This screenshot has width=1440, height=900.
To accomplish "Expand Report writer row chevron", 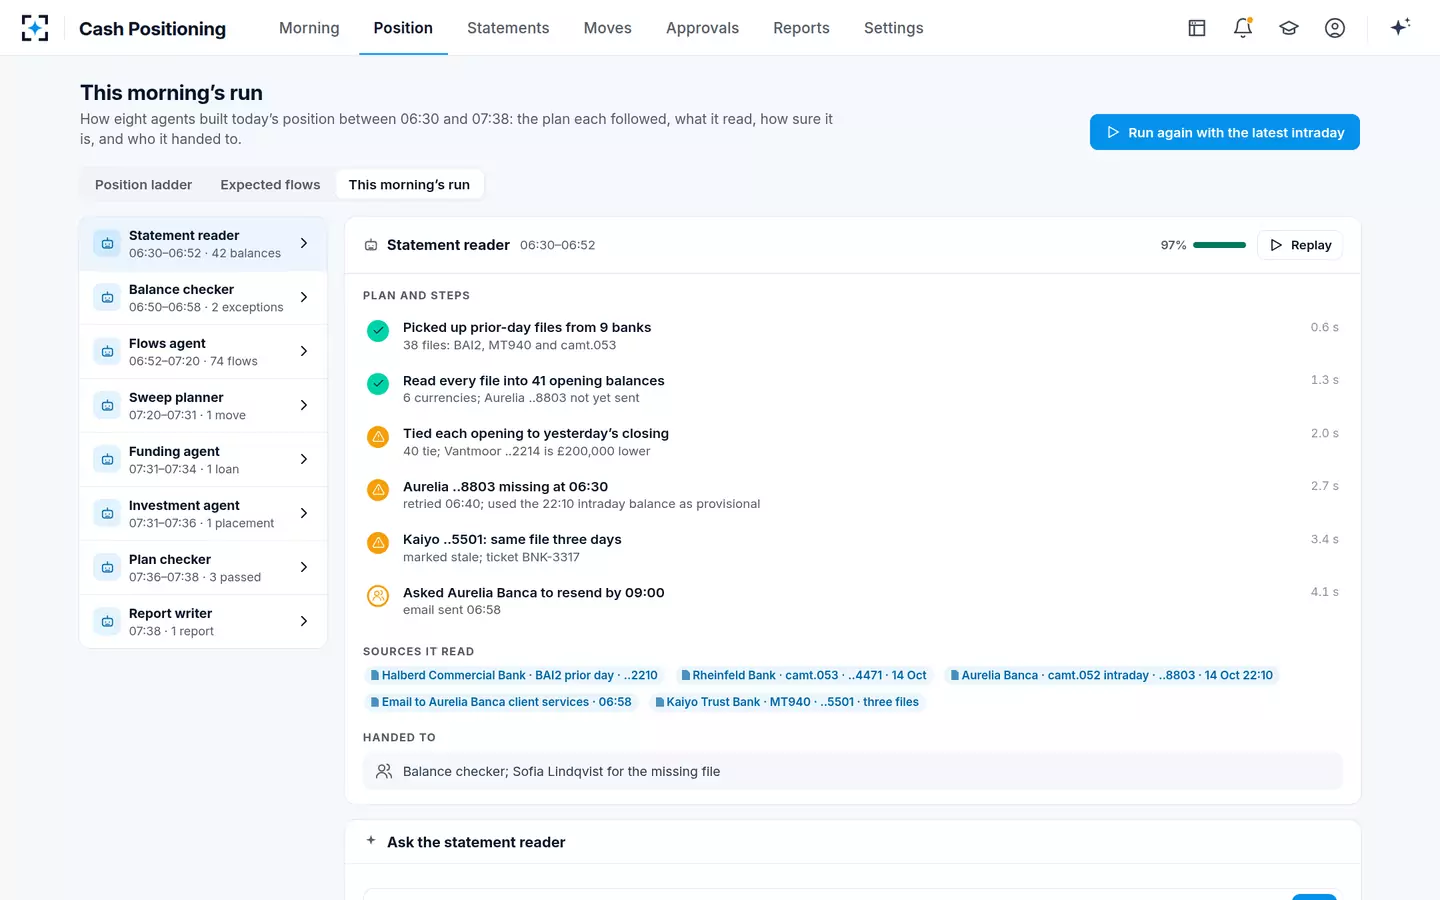I will point(304,621).
